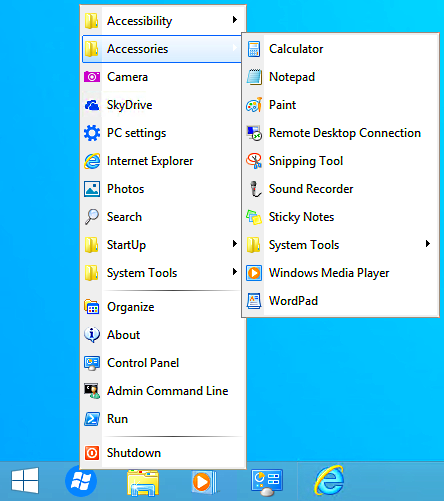
Task: Expand System Tools arrow in main menu
Action: click(x=235, y=272)
